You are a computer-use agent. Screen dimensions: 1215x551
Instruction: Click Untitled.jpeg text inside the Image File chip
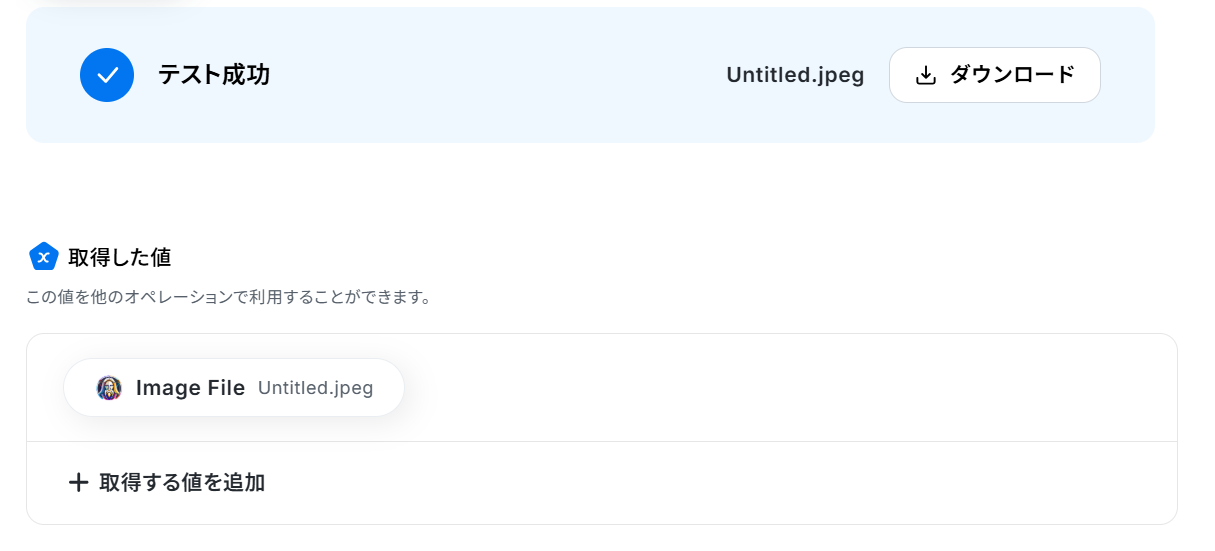(315, 388)
